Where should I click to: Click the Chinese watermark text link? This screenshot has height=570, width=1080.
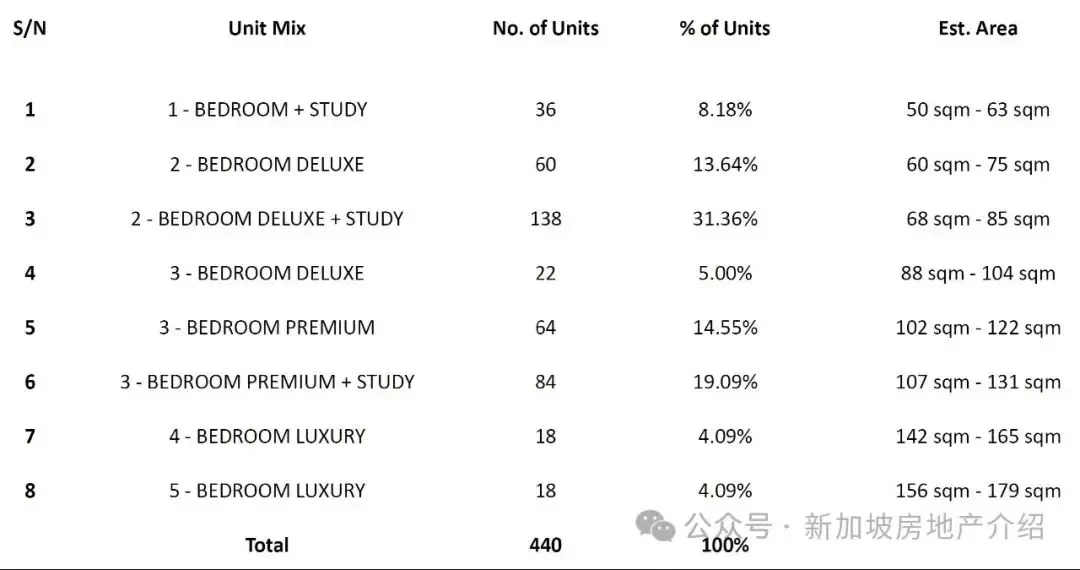(x=865, y=527)
